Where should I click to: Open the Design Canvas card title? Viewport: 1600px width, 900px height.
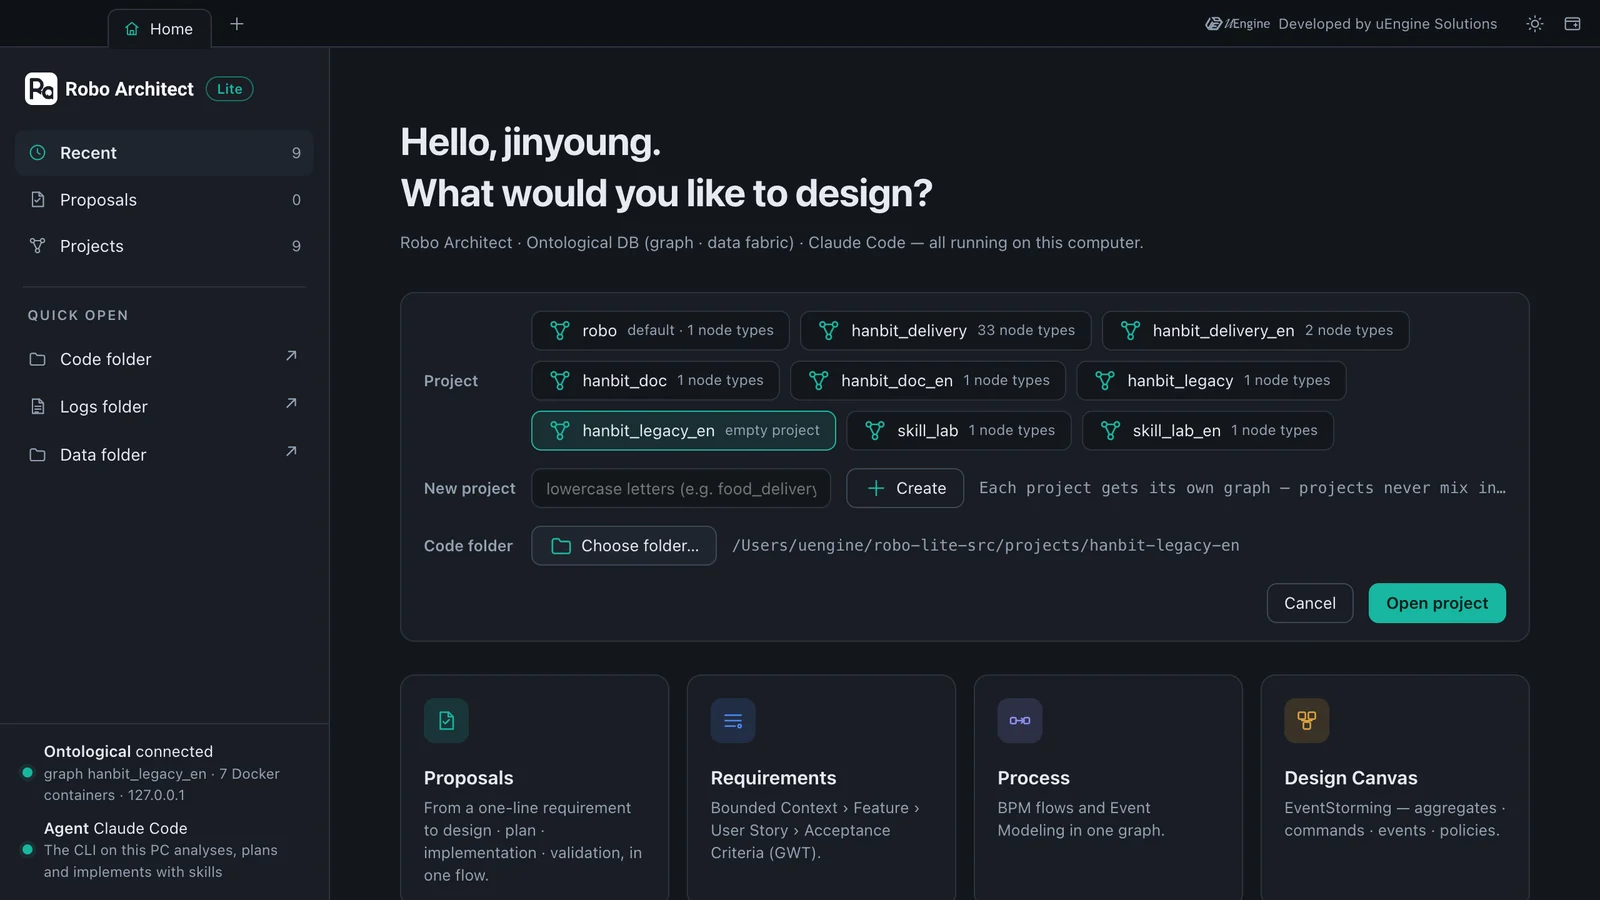pyautogui.click(x=1350, y=778)
